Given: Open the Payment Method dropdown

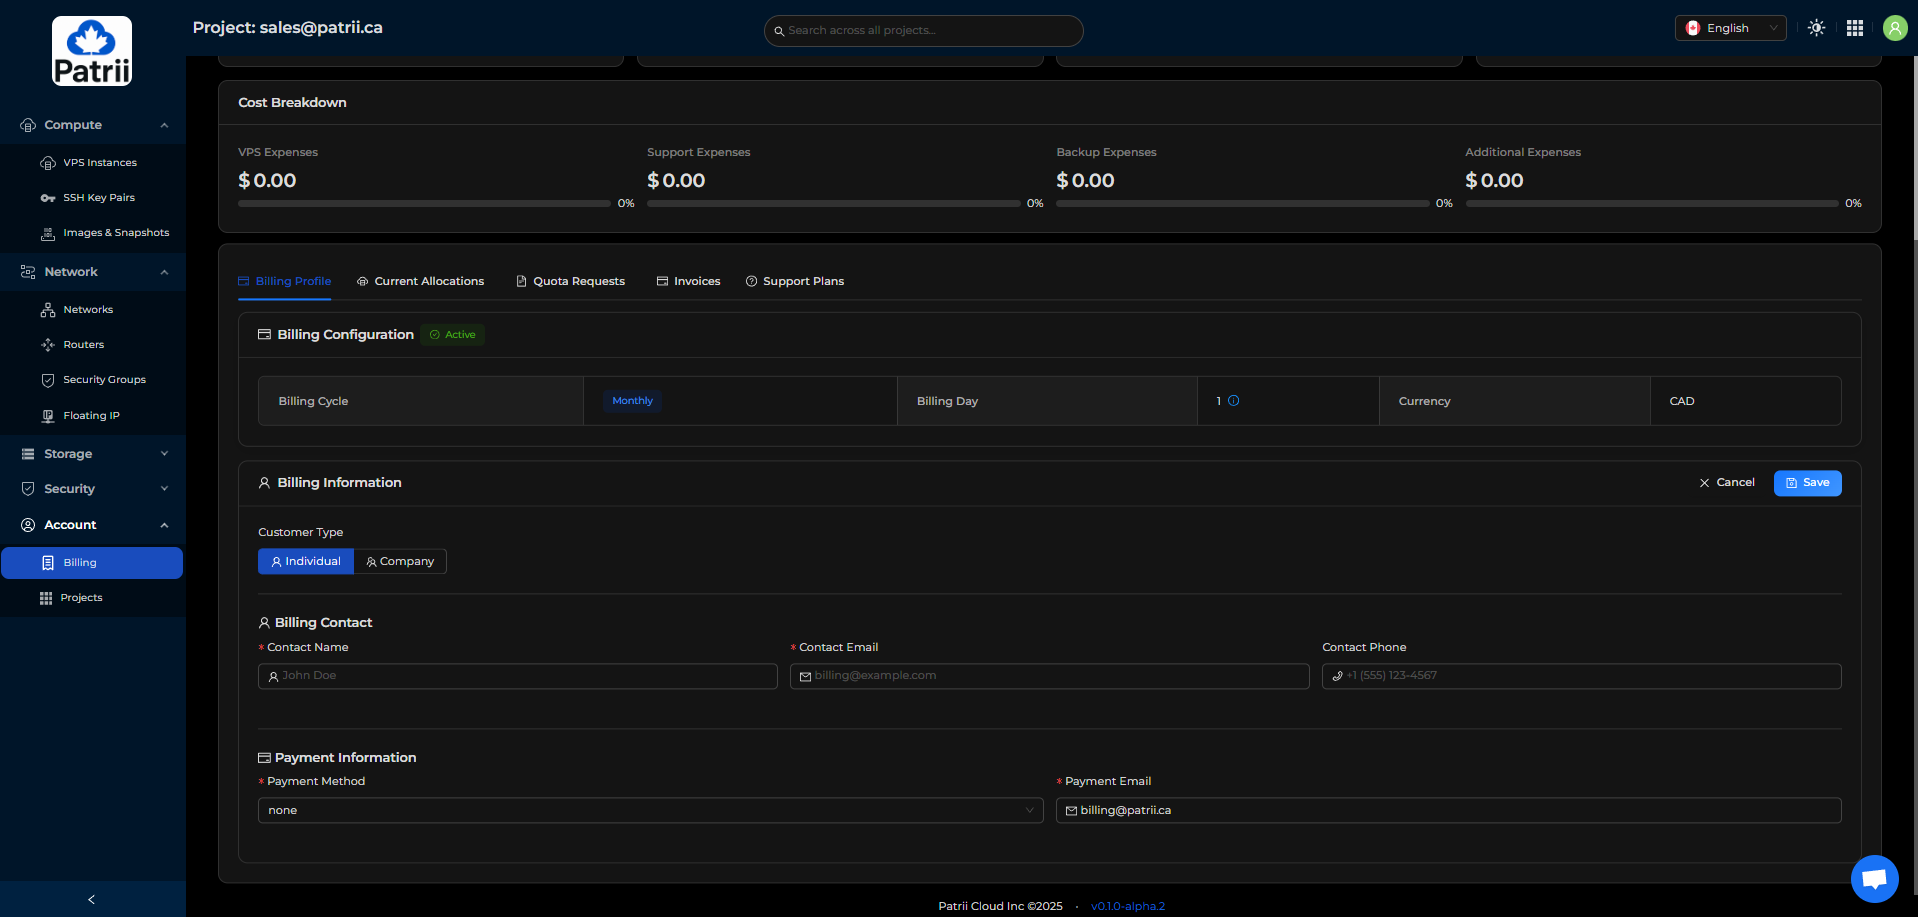Looking at the screenshot, I should click(650, 810).
